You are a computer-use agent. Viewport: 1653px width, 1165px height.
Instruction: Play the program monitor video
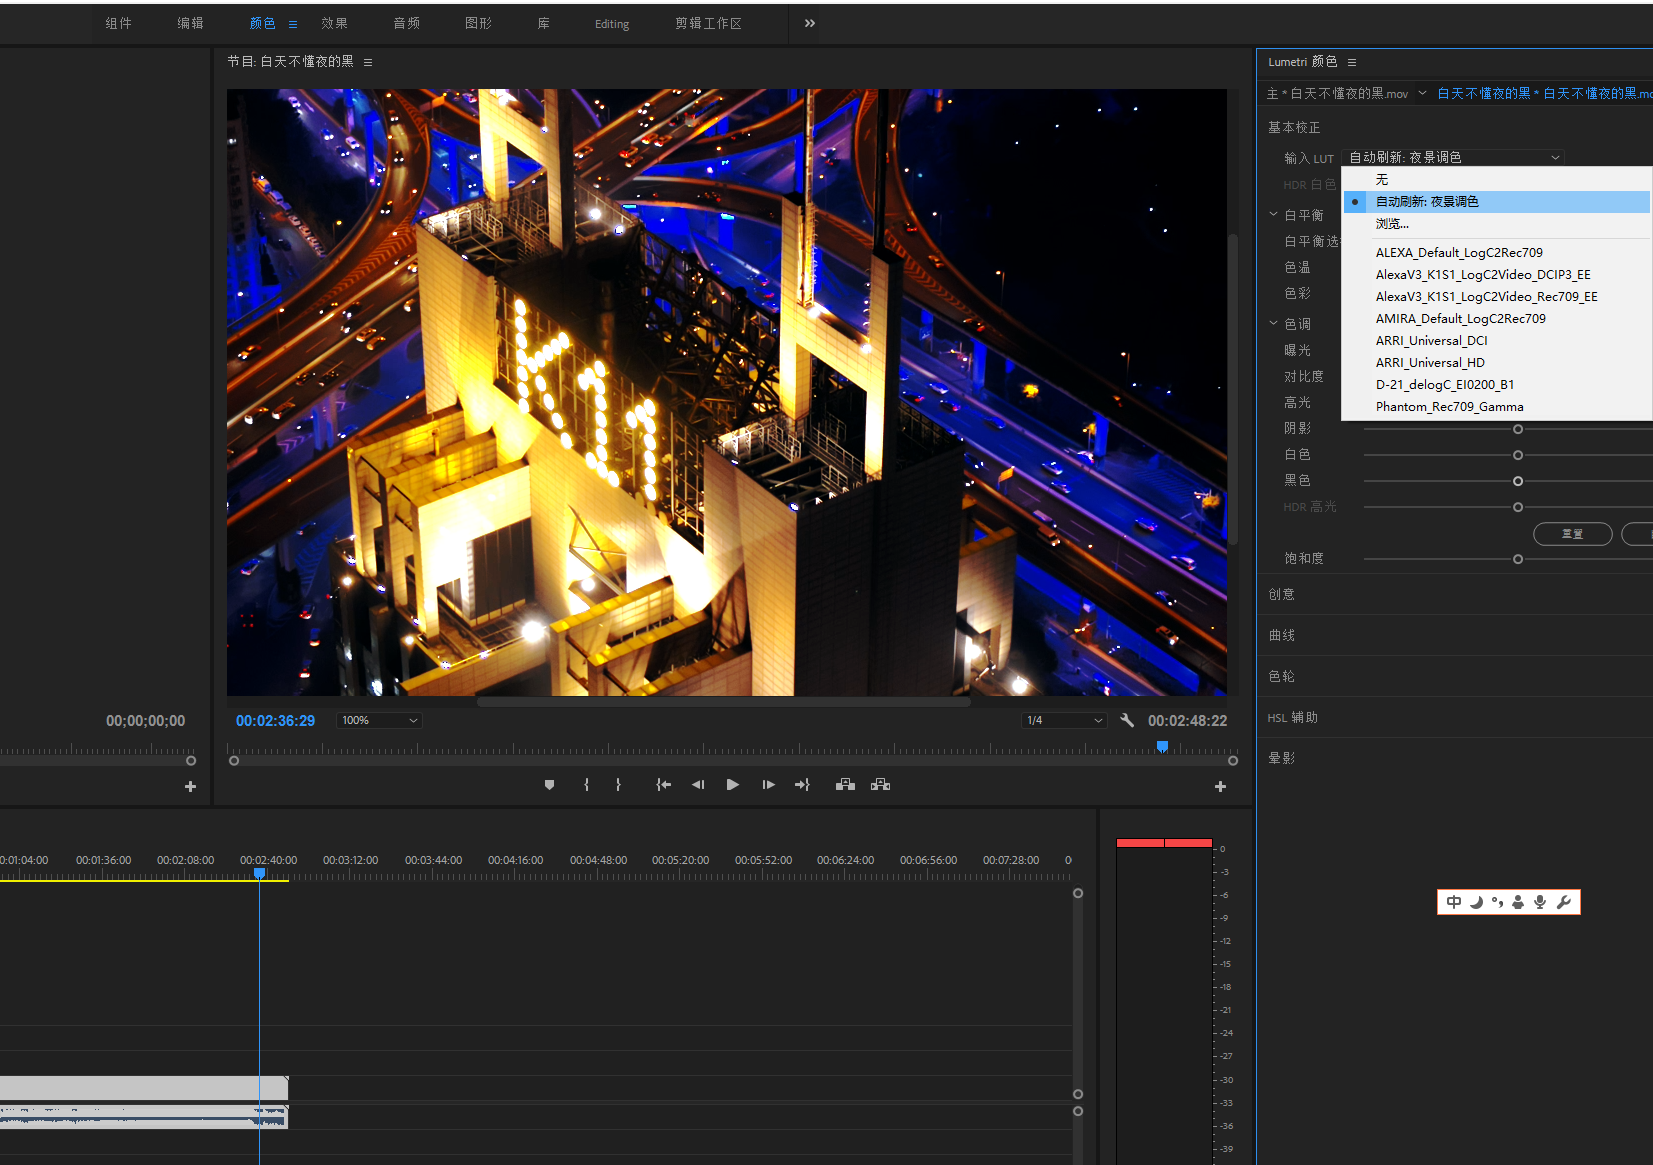point(732,785)
